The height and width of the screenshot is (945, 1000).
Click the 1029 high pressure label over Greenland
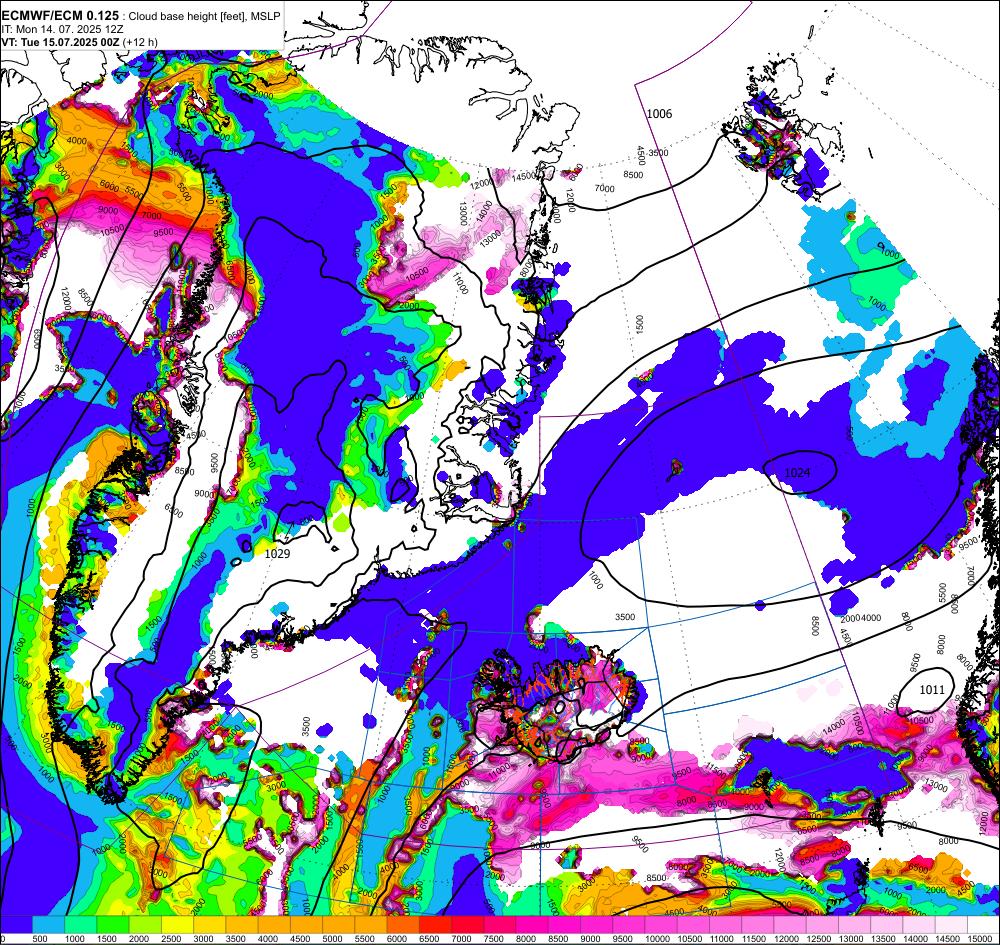coord(277,553)
